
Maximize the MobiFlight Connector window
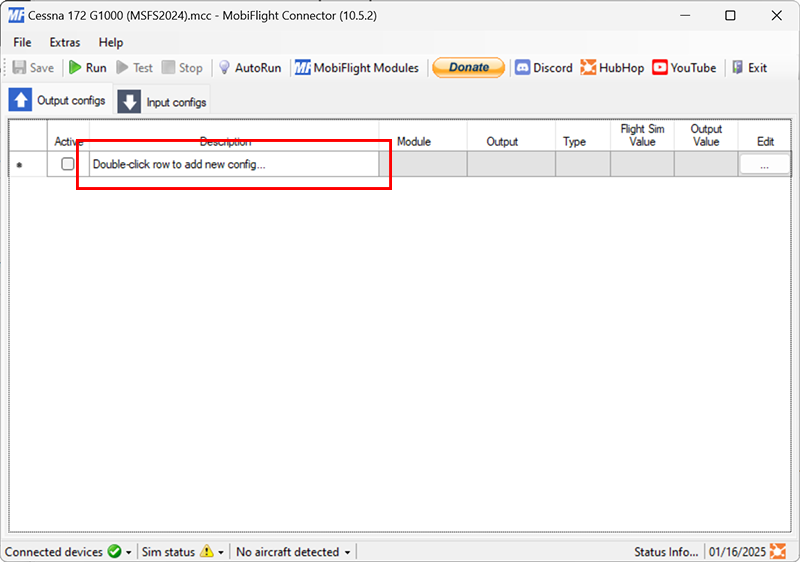pyautogui.click(x=730, y=15)
